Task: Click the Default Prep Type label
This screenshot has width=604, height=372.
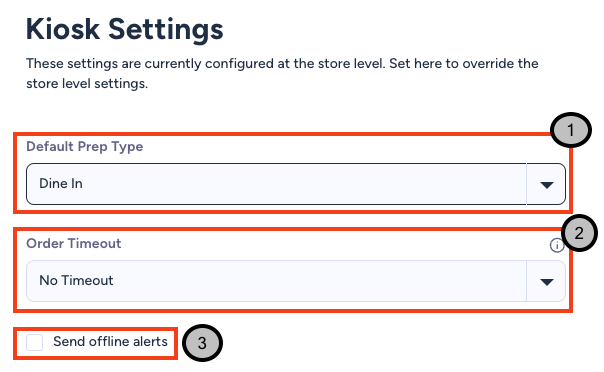Action: point(84,147)
